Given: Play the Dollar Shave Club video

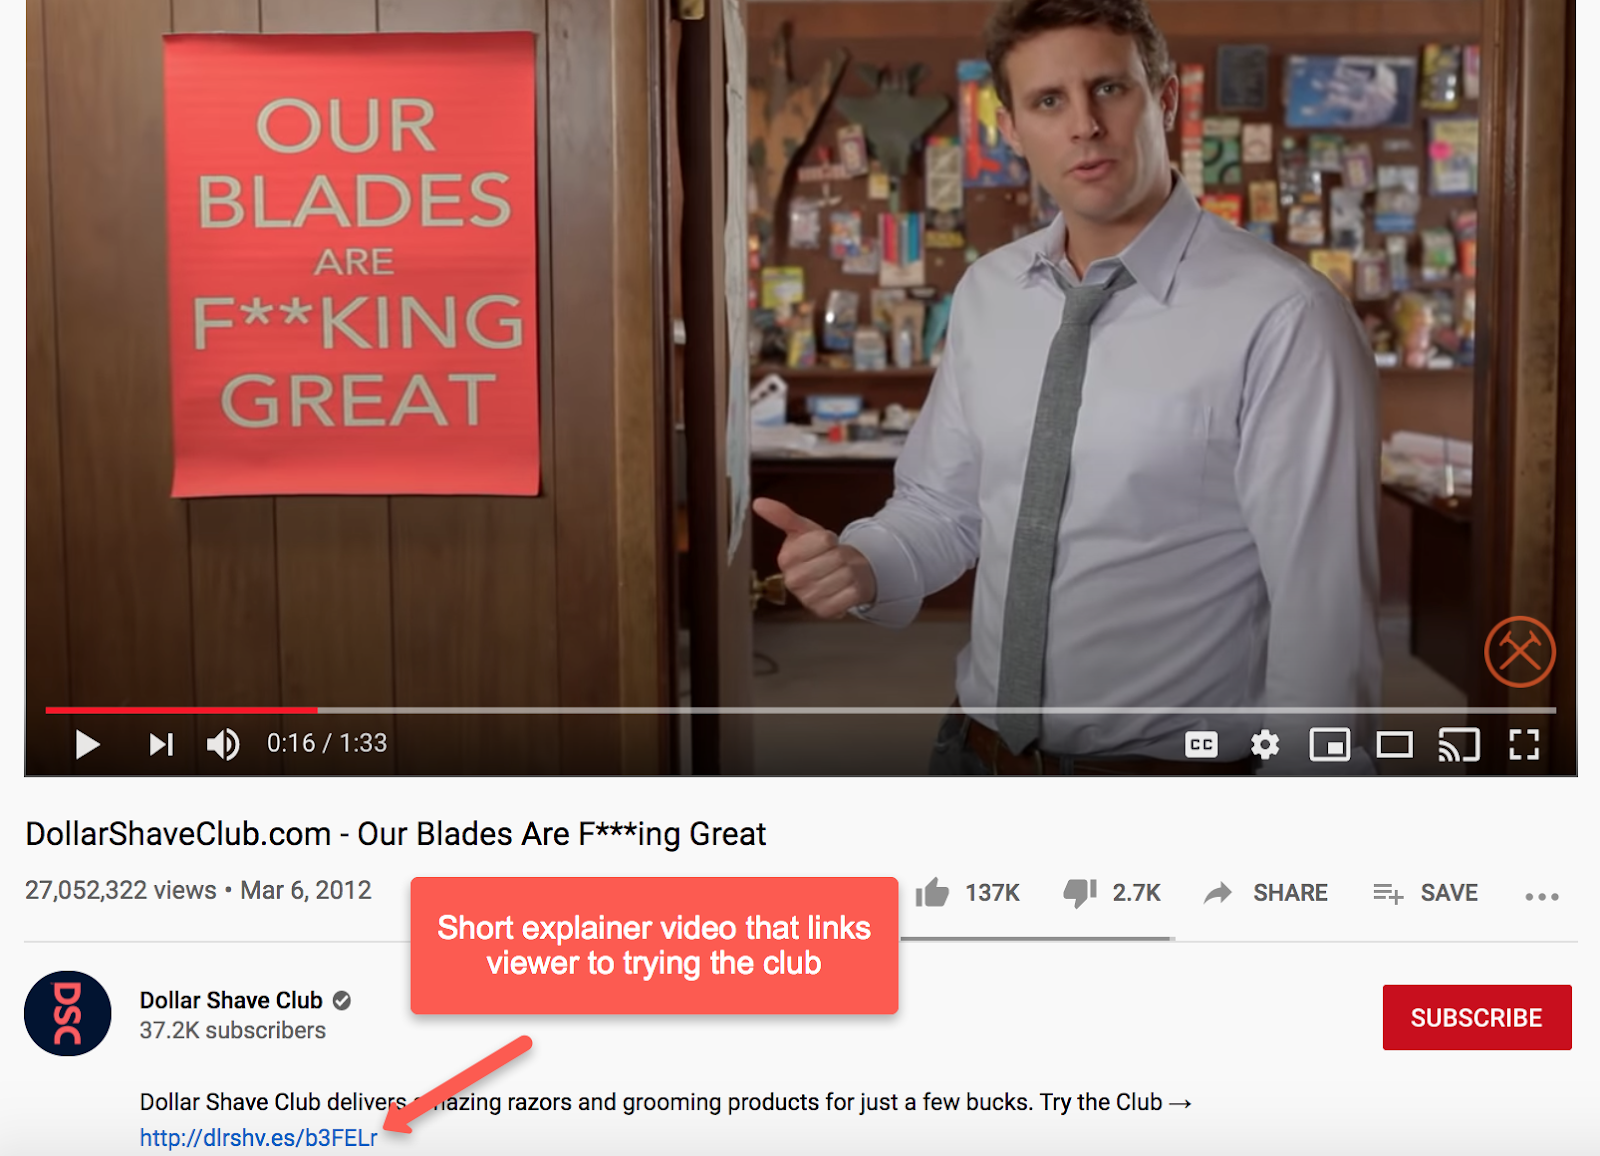Looking at the screenshot, I should (x=88, y=744).
